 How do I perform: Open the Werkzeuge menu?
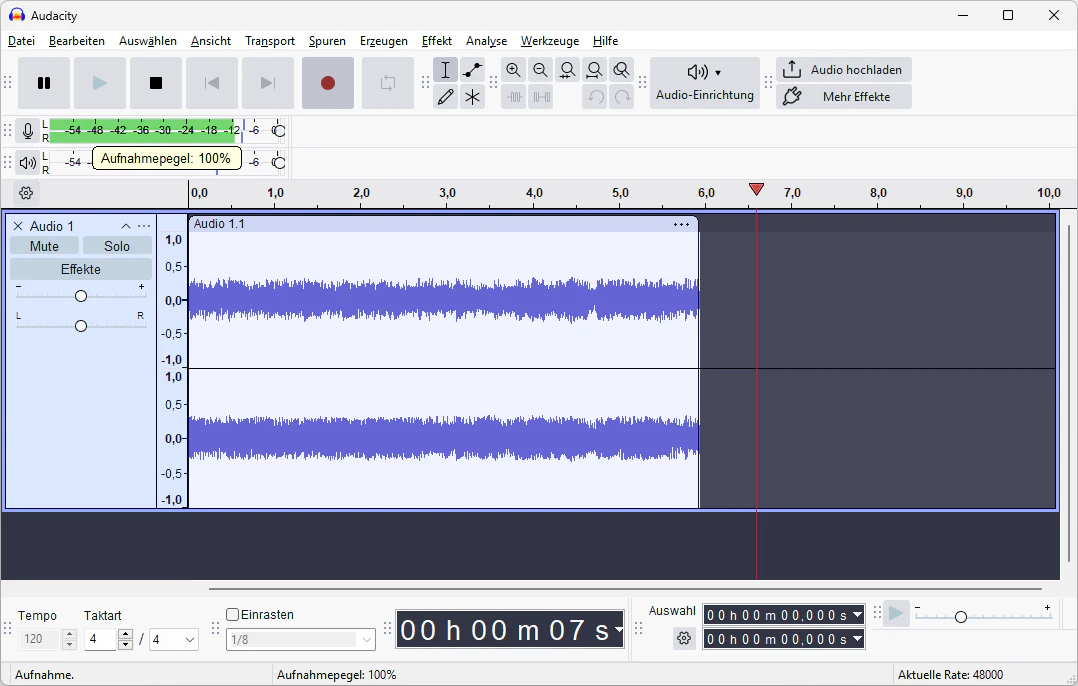point(550,41)
